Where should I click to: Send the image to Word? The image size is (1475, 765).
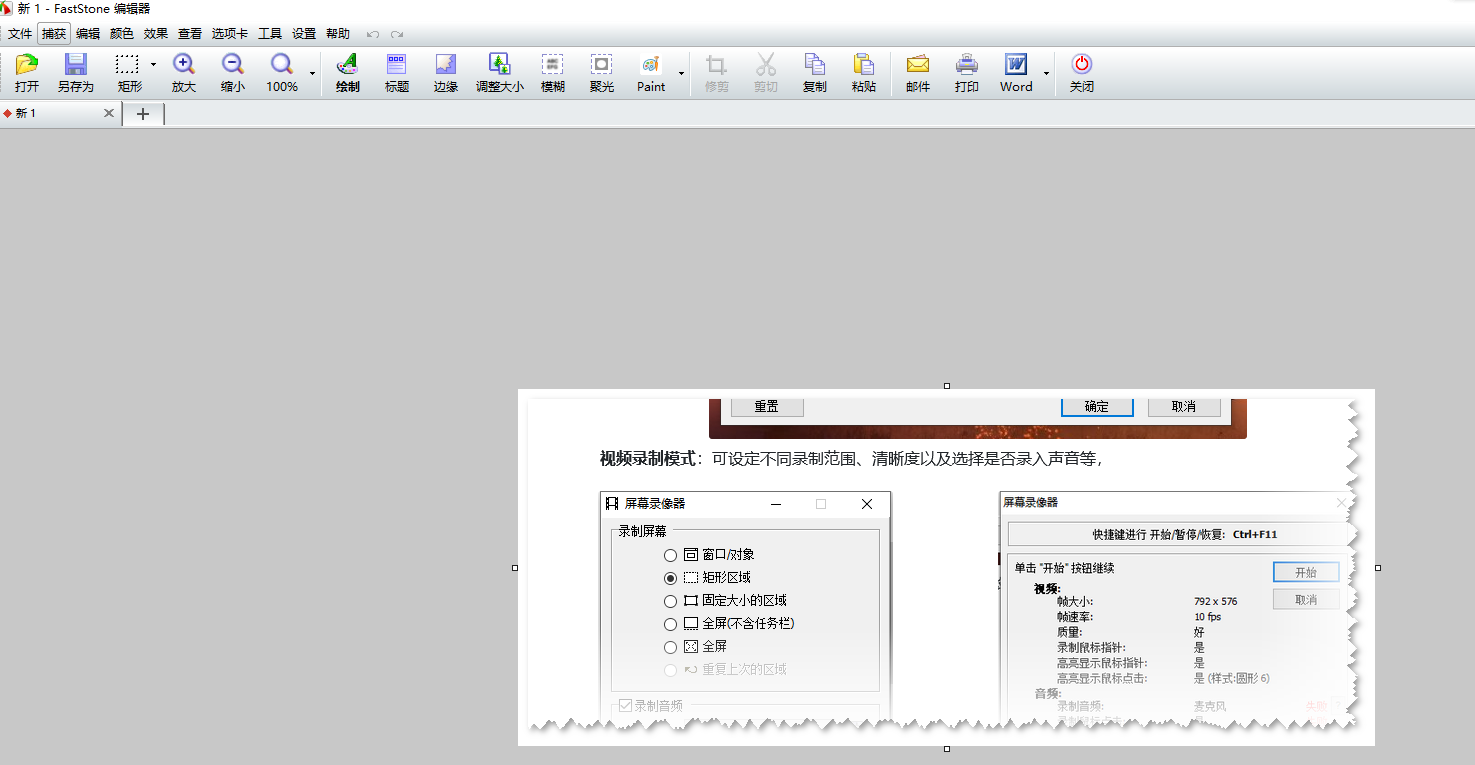(x=1016, y=73)
